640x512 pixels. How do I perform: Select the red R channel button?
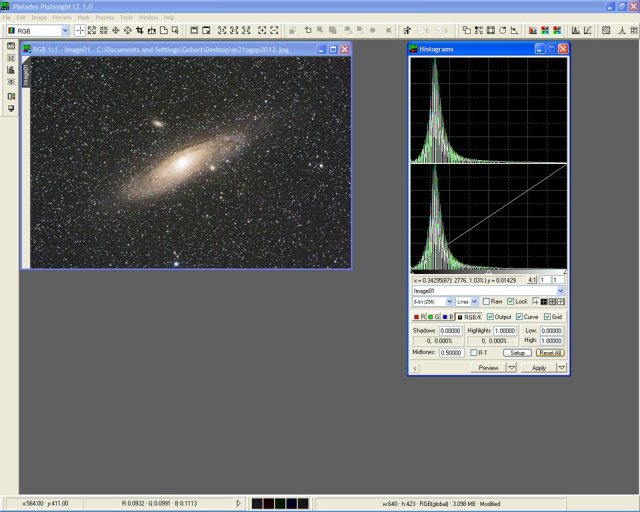tap(418, 316)
